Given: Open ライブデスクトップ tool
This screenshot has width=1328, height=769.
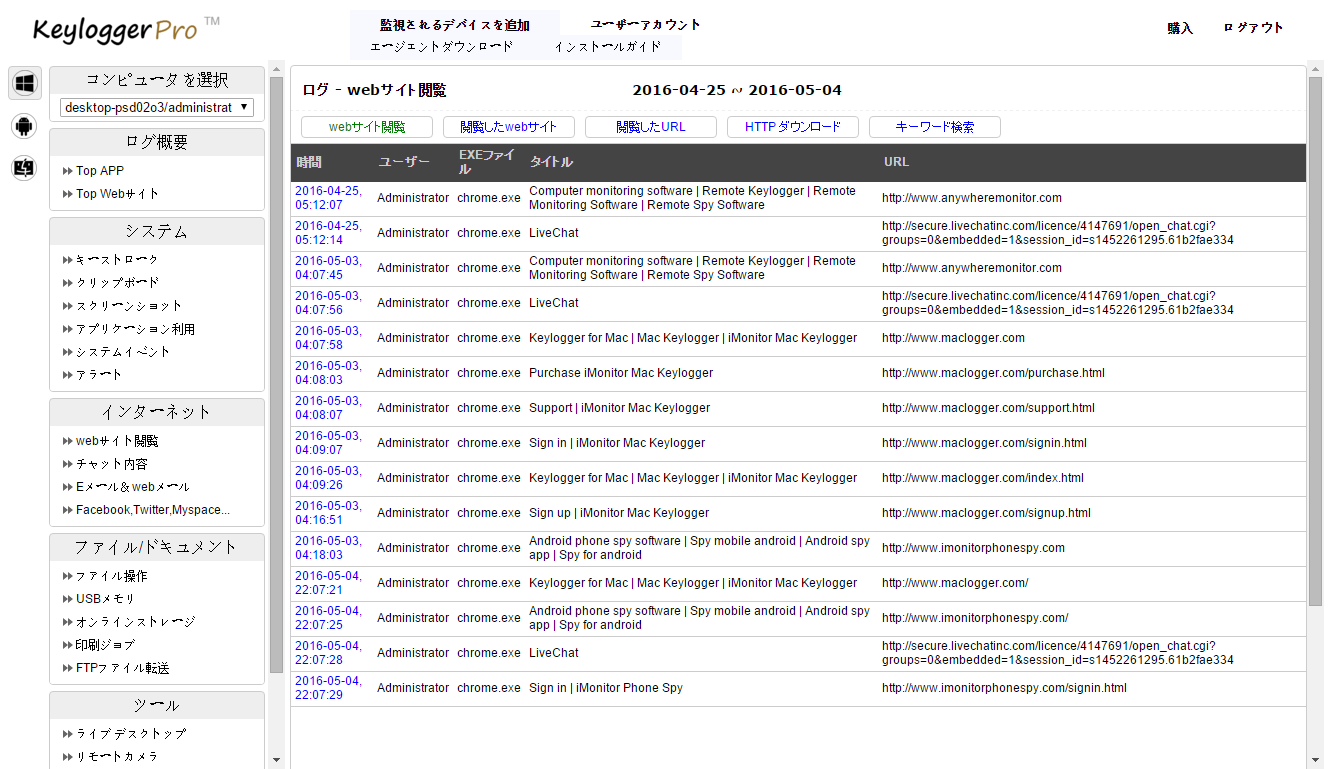Looking at the screenshot, I should coord(131,734).
